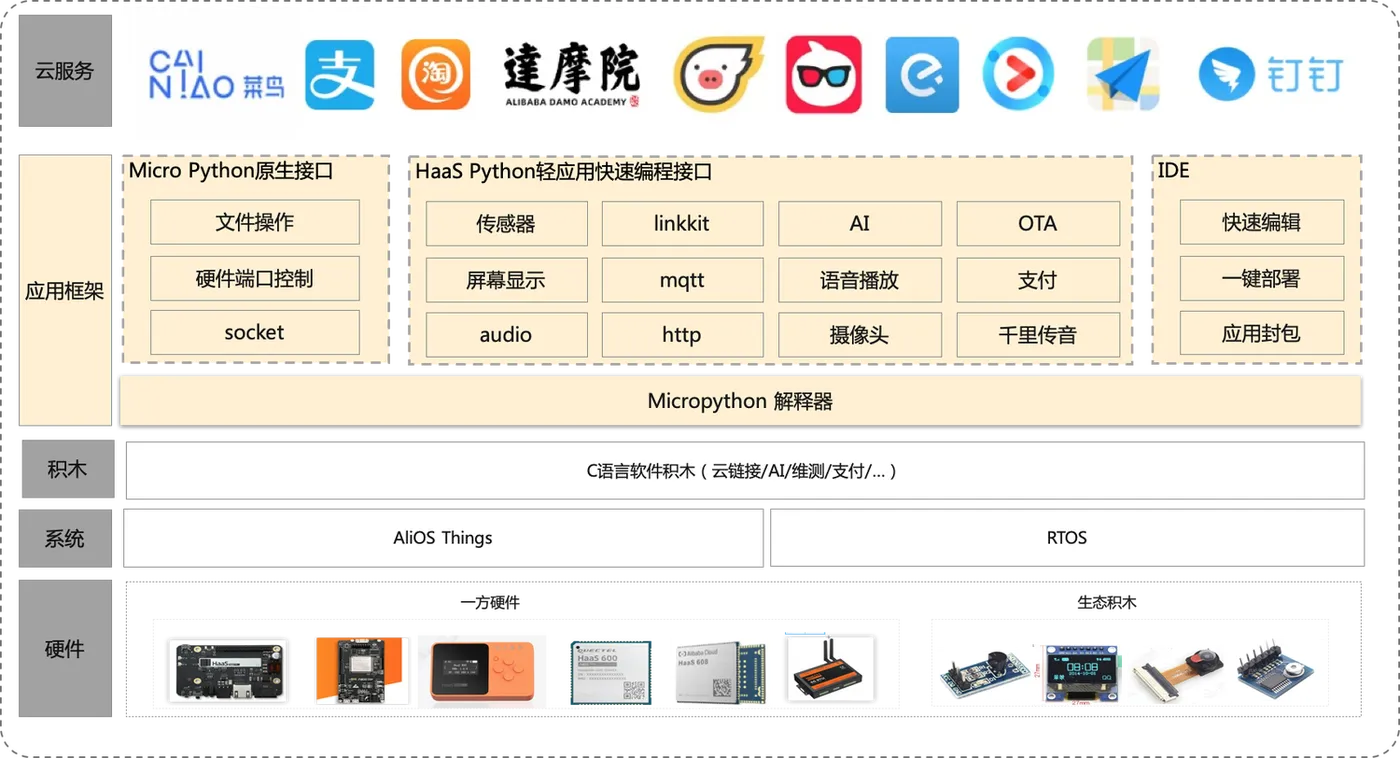Viewport: 1400px width, 758px height.
Task: Click the 文件操作 box
Action: tap(255, 222)
